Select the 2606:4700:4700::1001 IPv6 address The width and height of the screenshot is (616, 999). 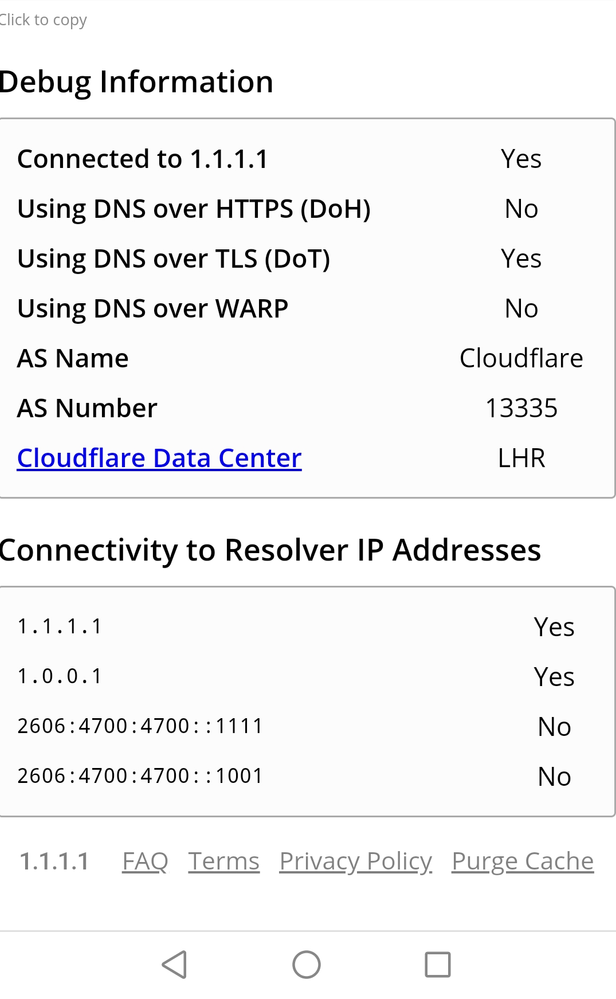pos(140,776)
